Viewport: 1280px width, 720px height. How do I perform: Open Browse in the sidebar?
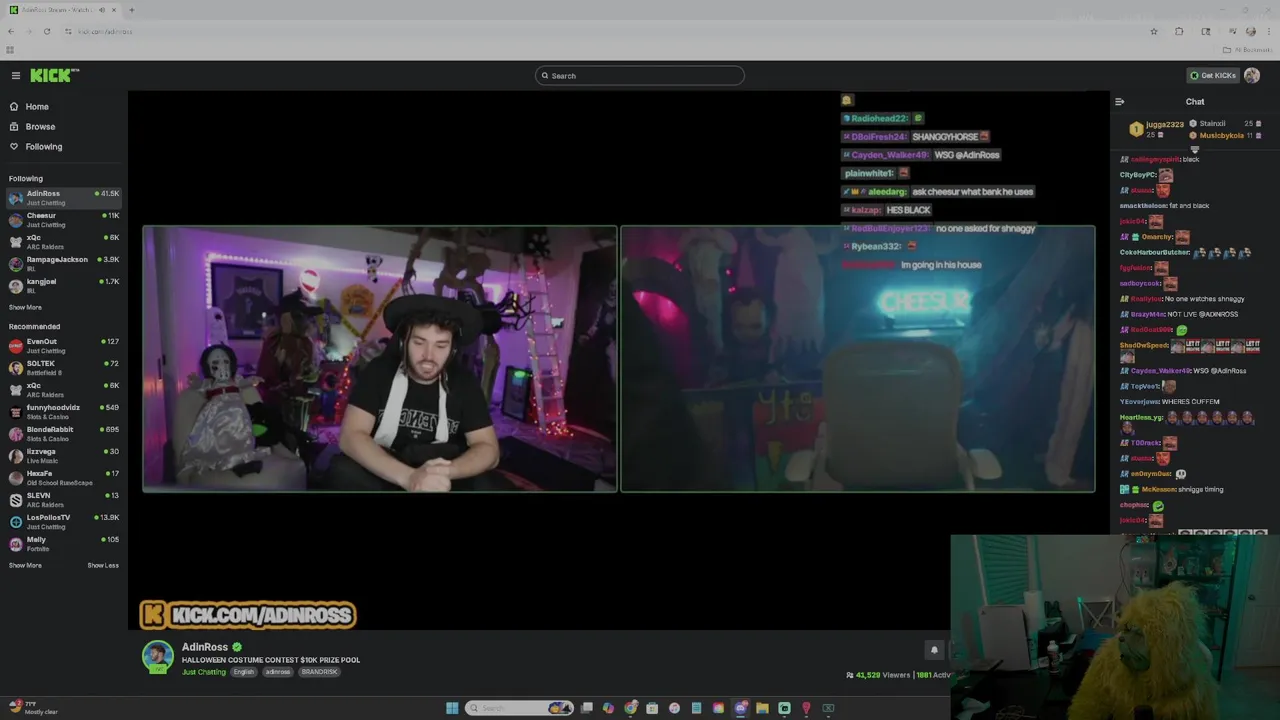pyautogui.click(x=64, y=127)
